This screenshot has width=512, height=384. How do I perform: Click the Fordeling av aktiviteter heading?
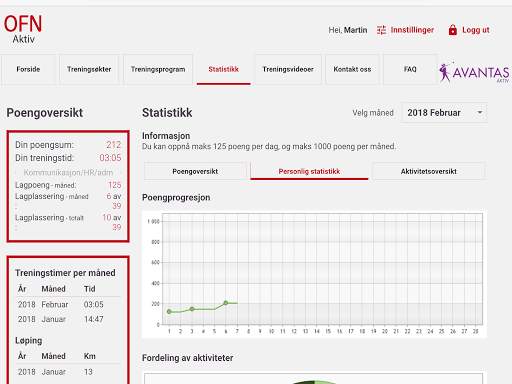187,358
